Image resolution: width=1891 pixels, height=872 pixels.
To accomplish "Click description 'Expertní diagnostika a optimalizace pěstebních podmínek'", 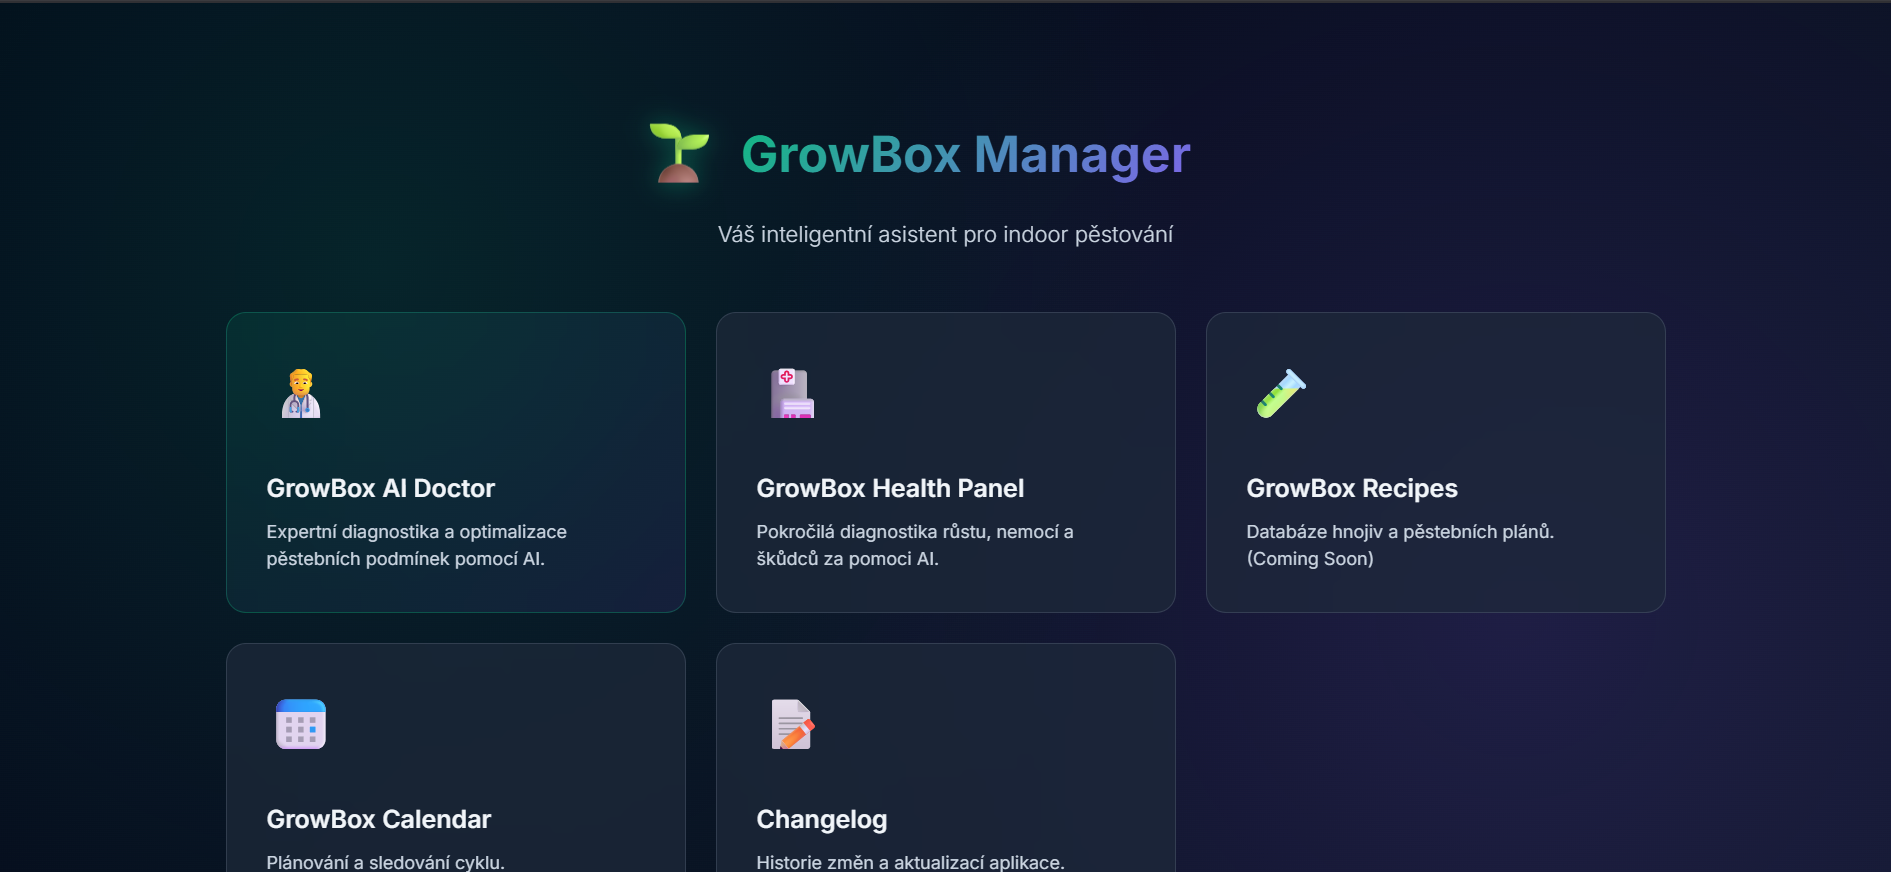I will [x=416, y=545].
